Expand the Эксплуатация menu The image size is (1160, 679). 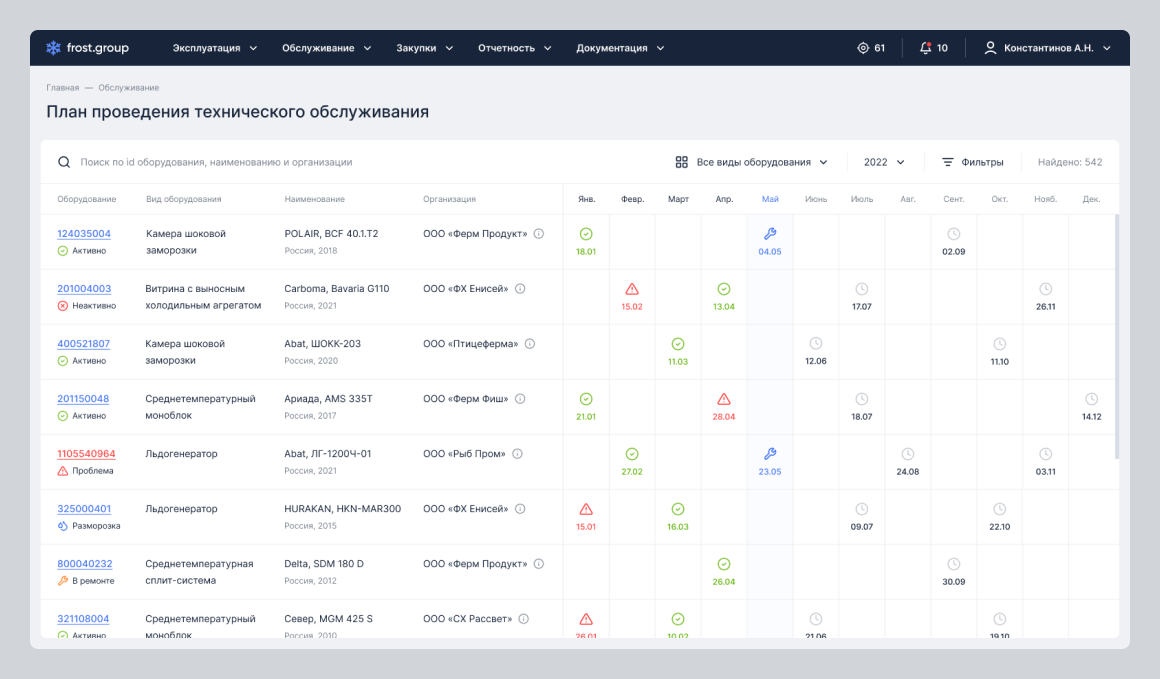[215, 48]
